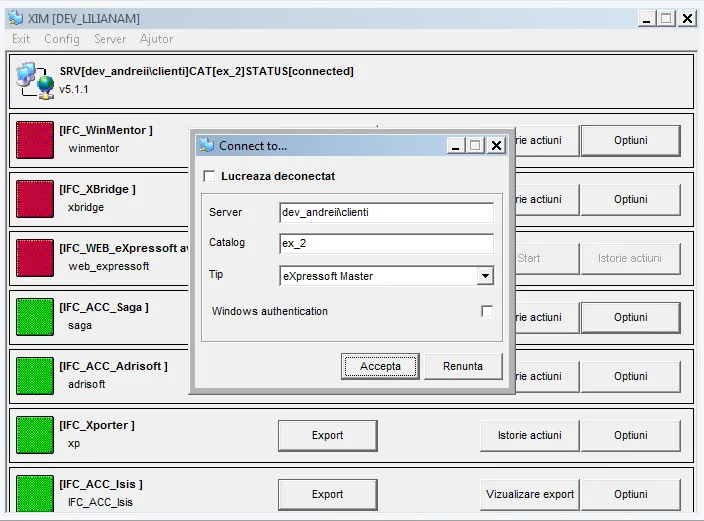704x521 pixels.
Task: Open the Server menu
Action: 110,39
